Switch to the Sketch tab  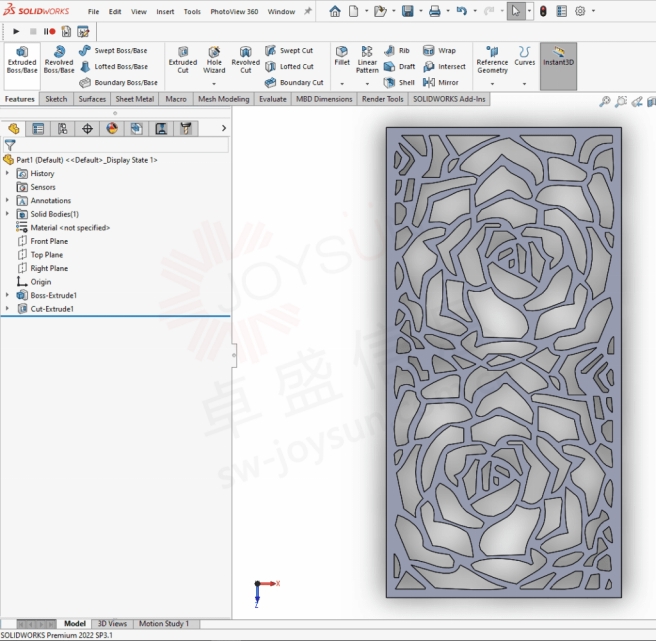click(x=56, y=99)
